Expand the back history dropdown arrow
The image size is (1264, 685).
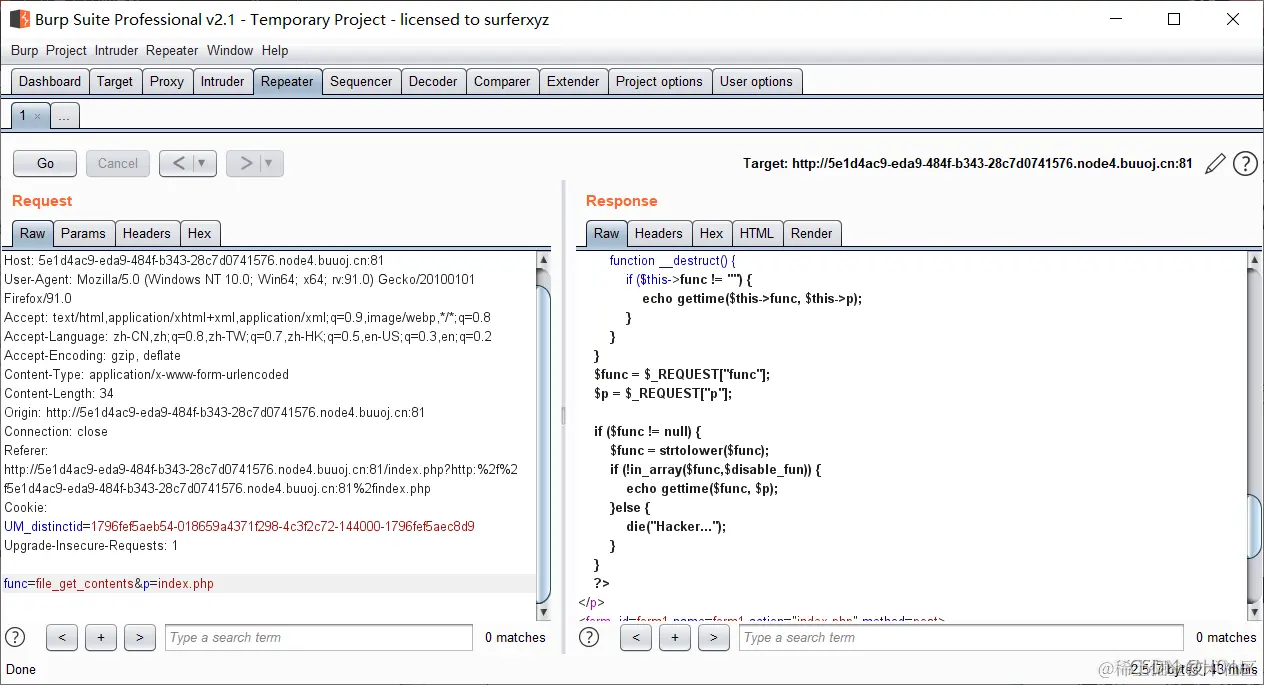[204, 163]
